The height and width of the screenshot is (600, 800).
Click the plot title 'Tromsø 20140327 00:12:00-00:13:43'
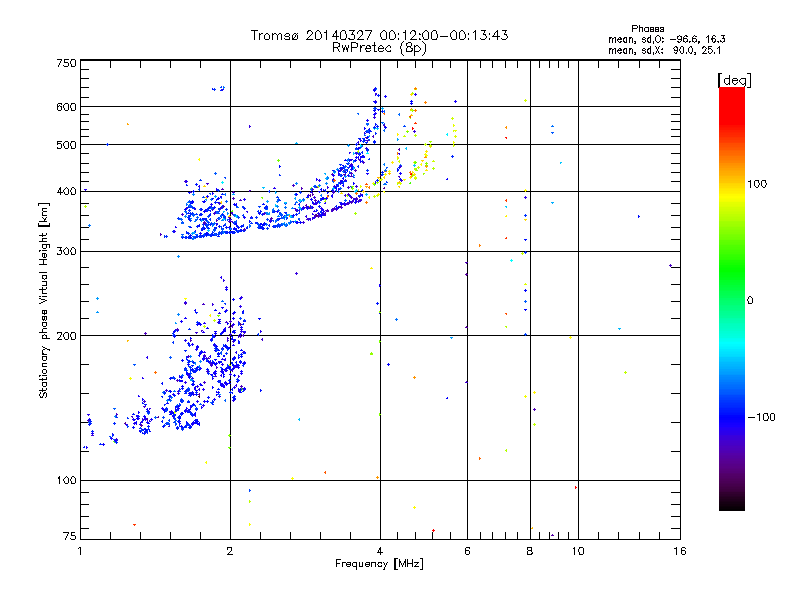click(379, 35)
